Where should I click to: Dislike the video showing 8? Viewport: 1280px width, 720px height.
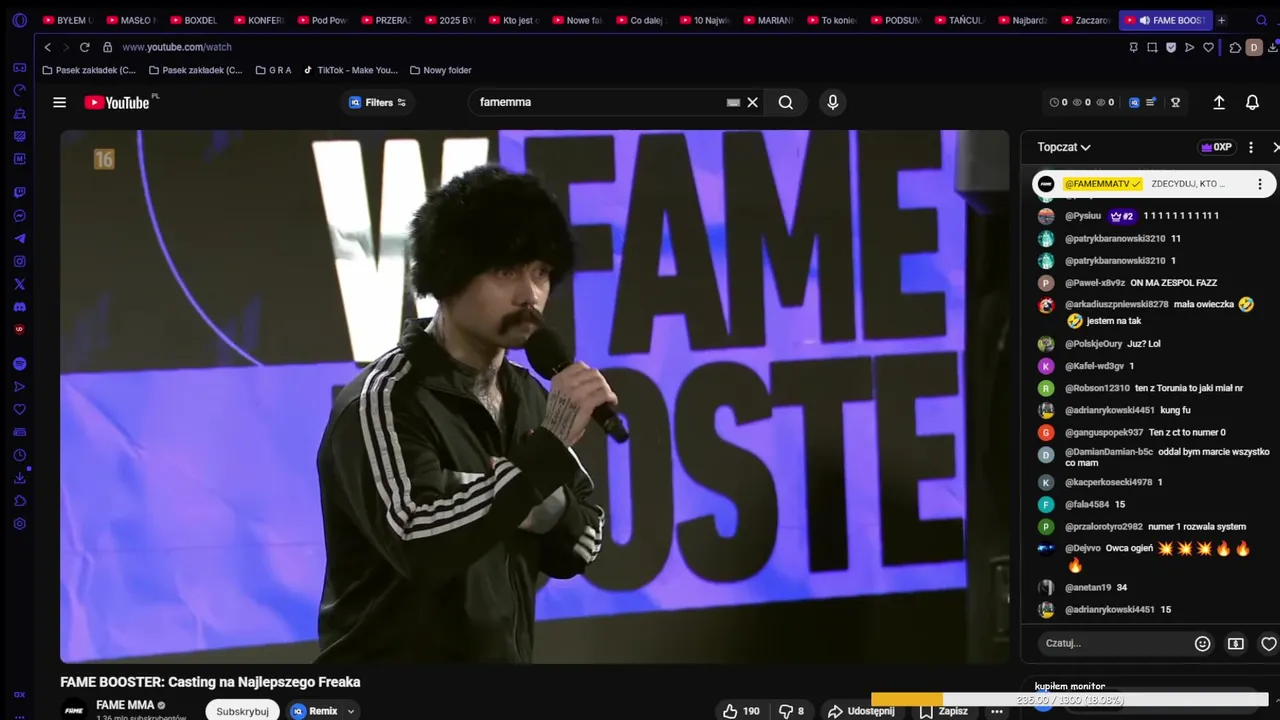pos(793,711)
